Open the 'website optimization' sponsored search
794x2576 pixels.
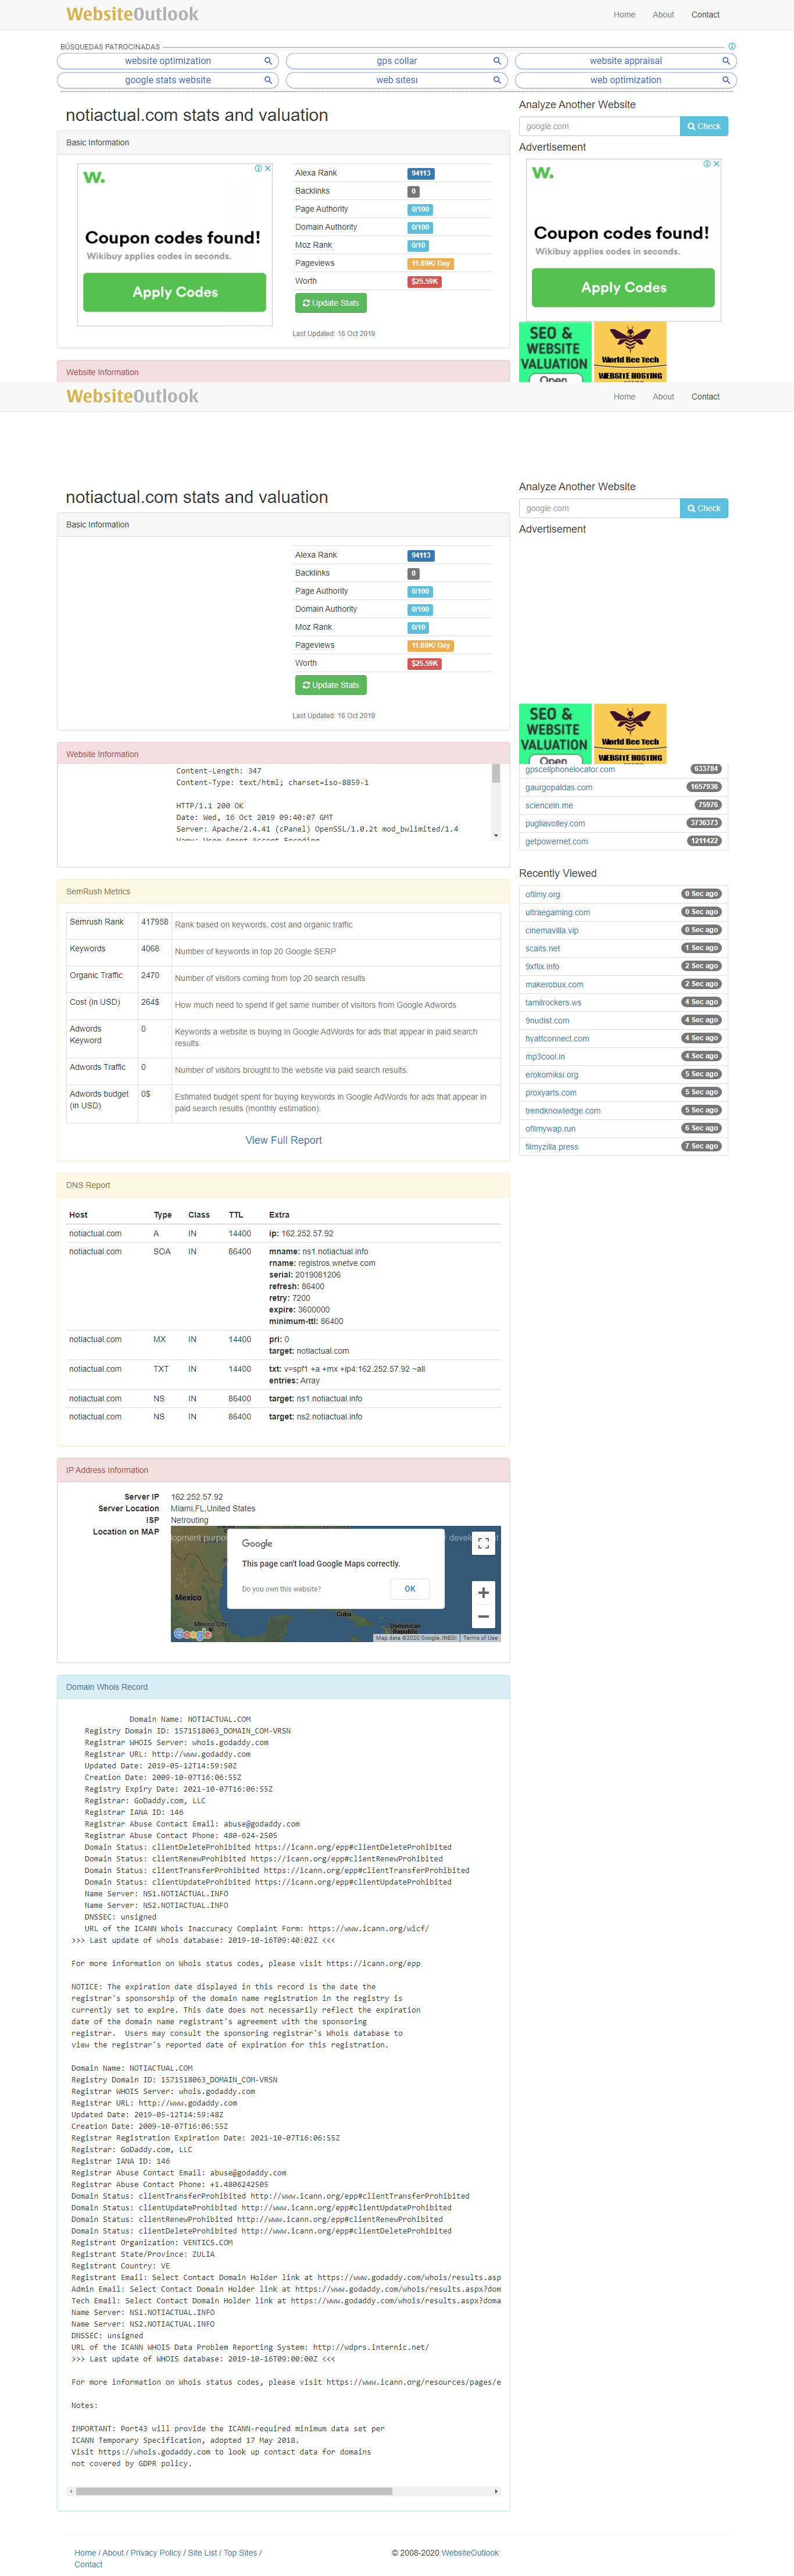[x=167, y=61]
